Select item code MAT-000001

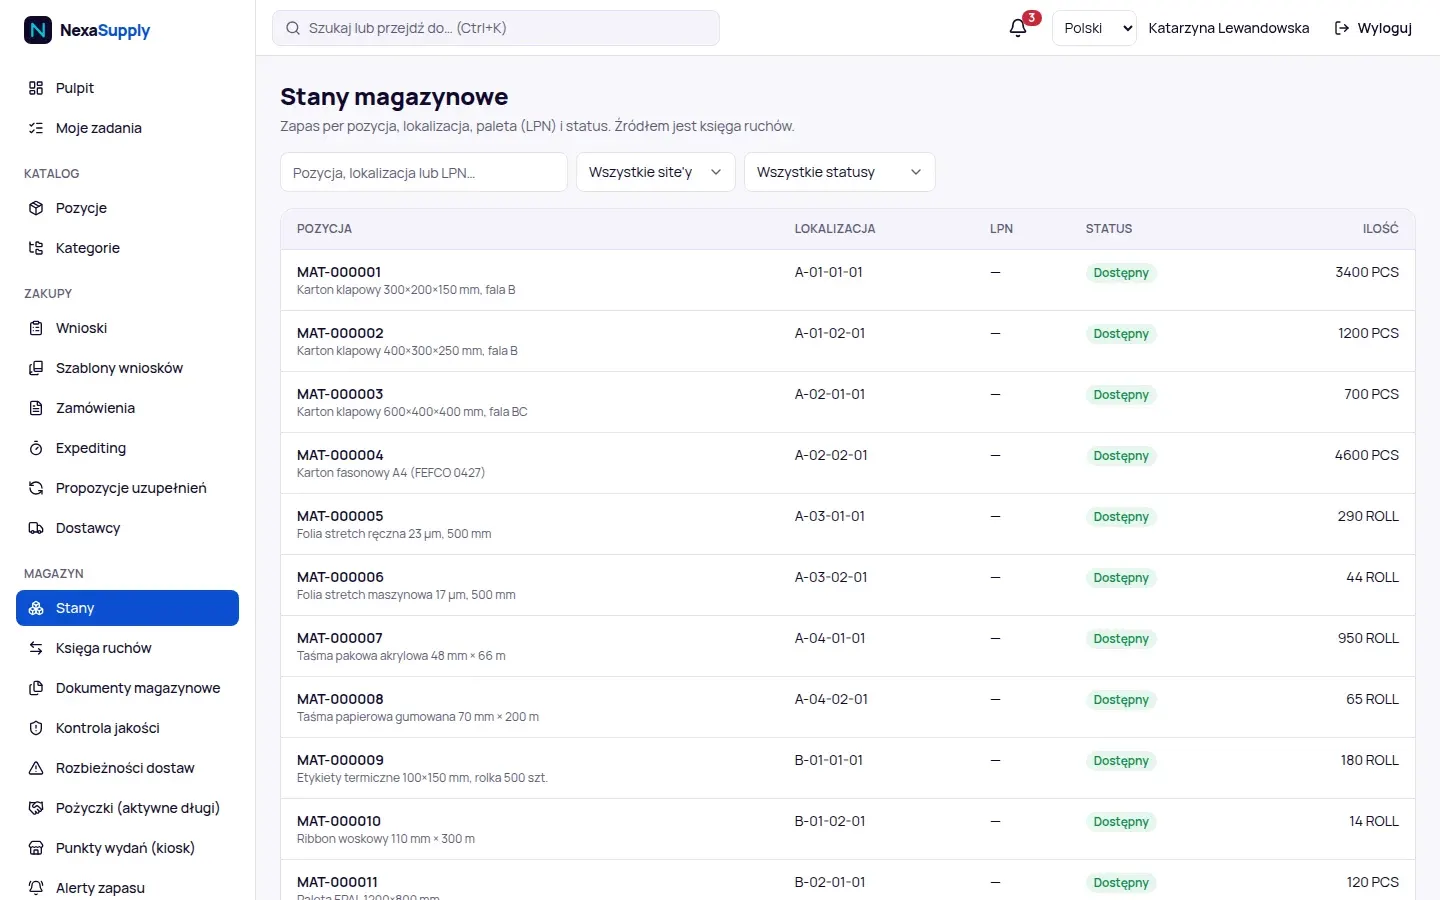339,272
